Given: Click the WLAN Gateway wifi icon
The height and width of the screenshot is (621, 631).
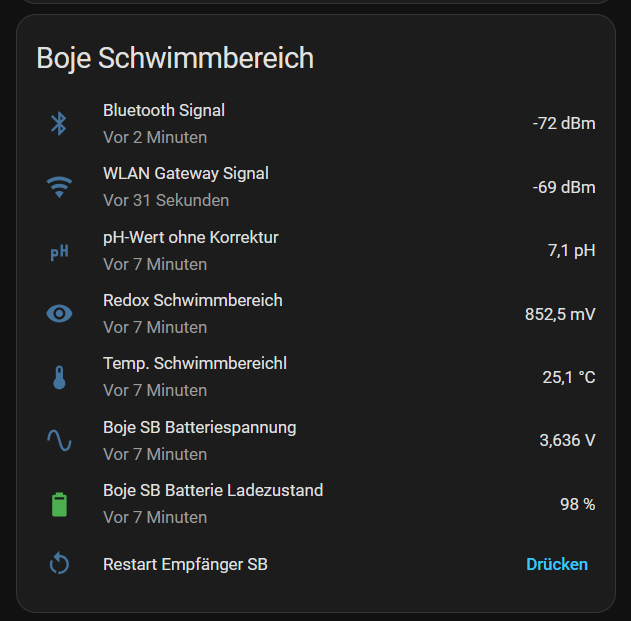Looking at the screenshot, I should 59,187.
